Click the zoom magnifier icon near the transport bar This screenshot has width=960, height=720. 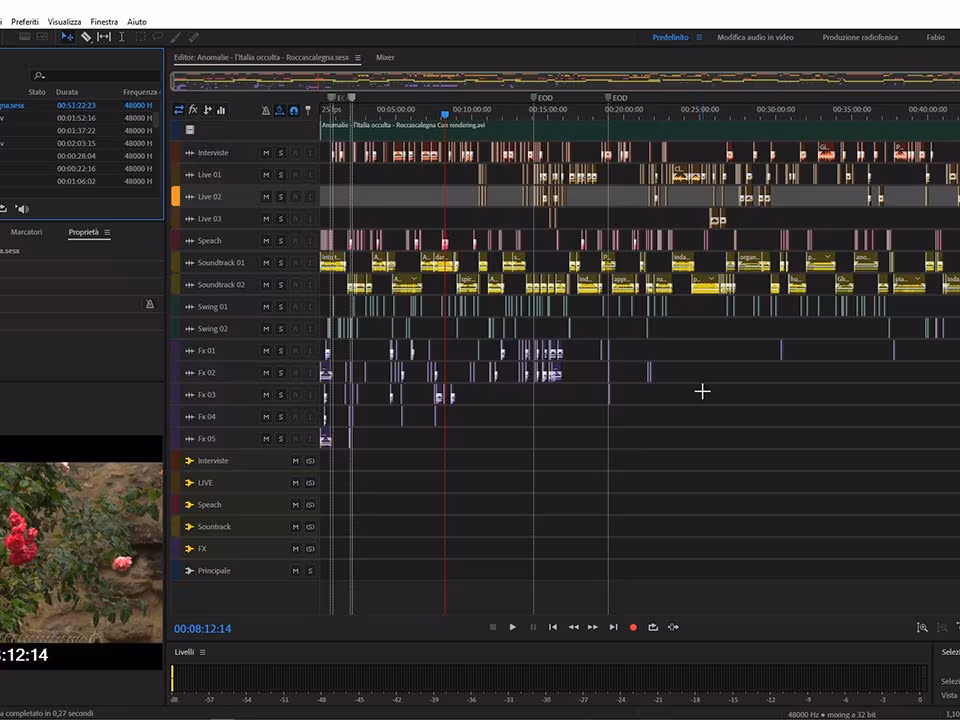click(922, 627)
